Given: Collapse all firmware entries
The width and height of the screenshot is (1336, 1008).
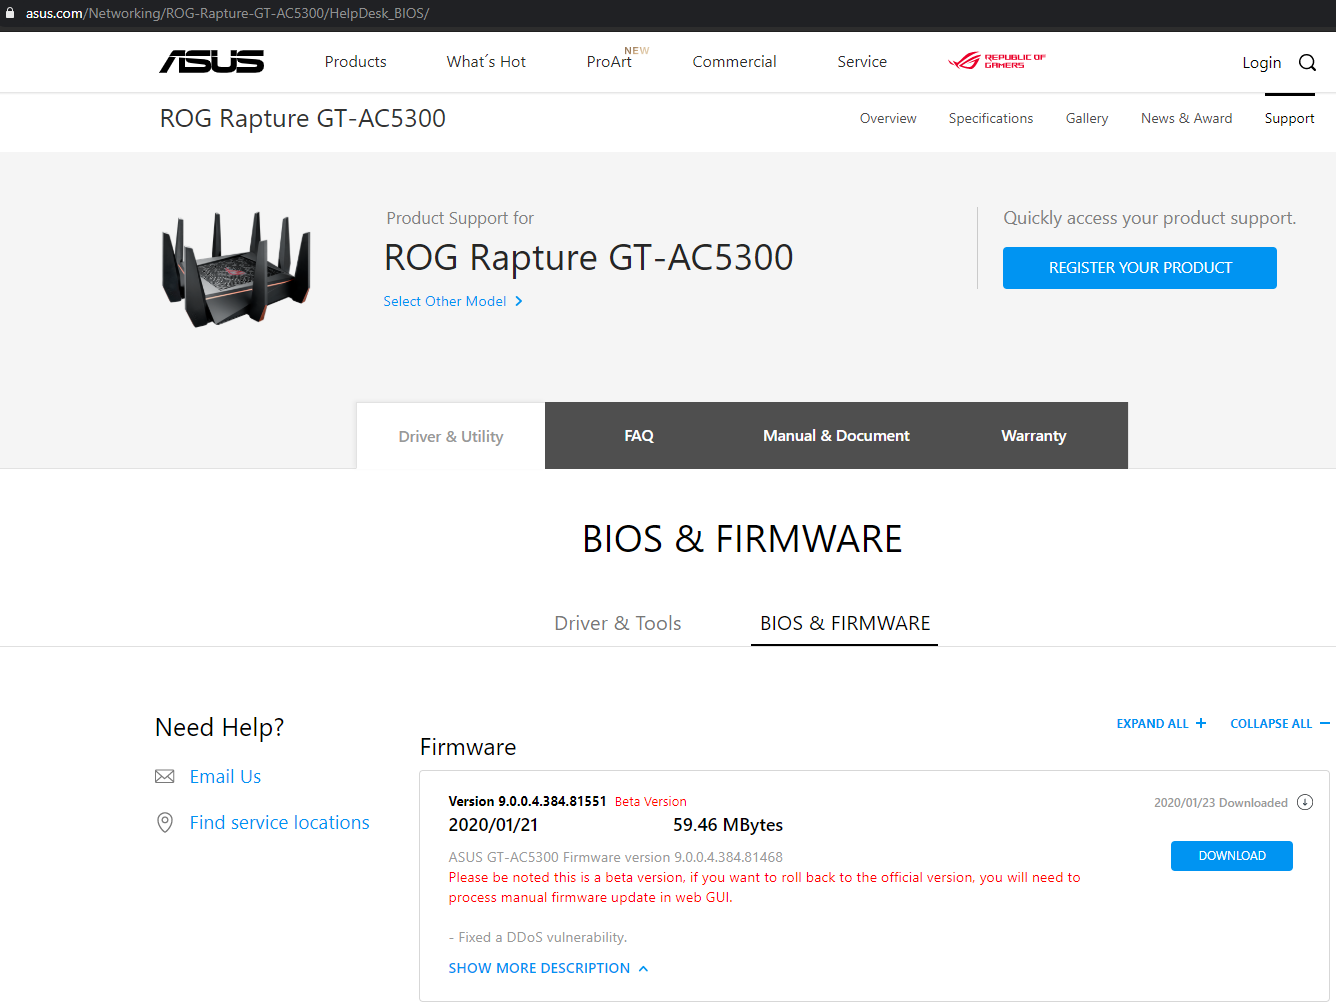Looking at the screenshot, I should [x=1279, y=724].
